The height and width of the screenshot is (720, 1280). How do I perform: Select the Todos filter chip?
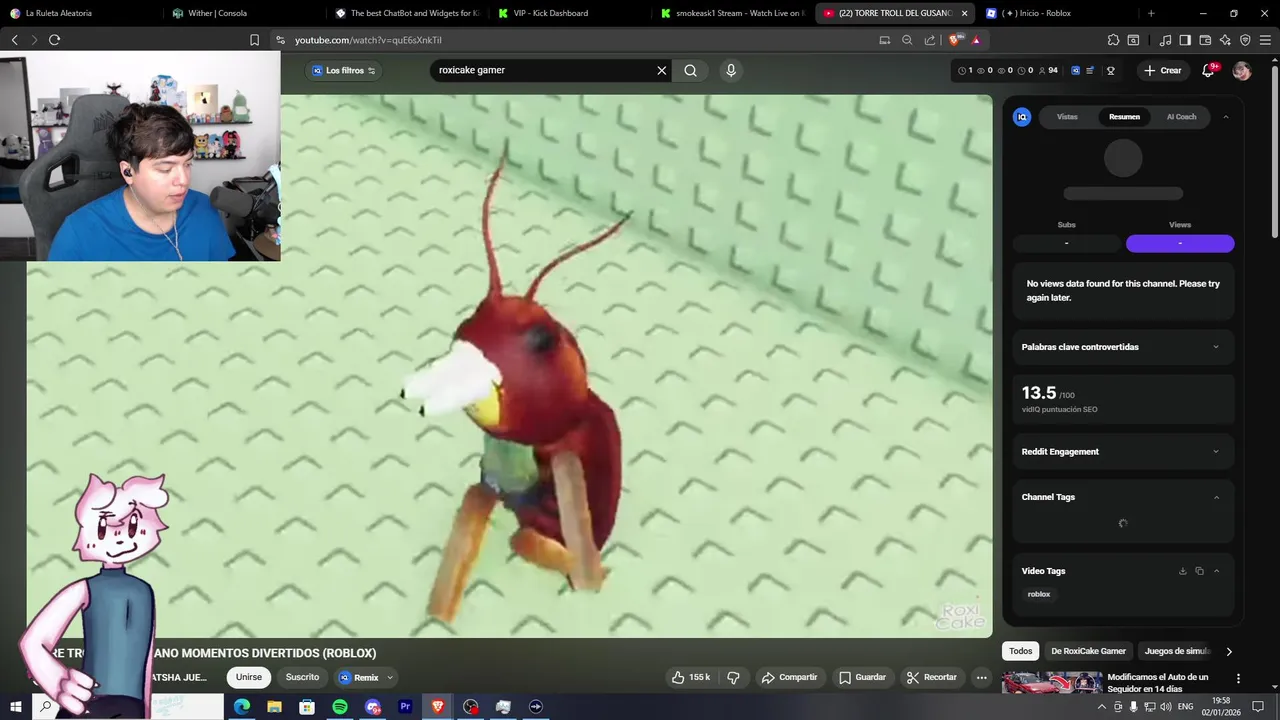(1020, 651)
